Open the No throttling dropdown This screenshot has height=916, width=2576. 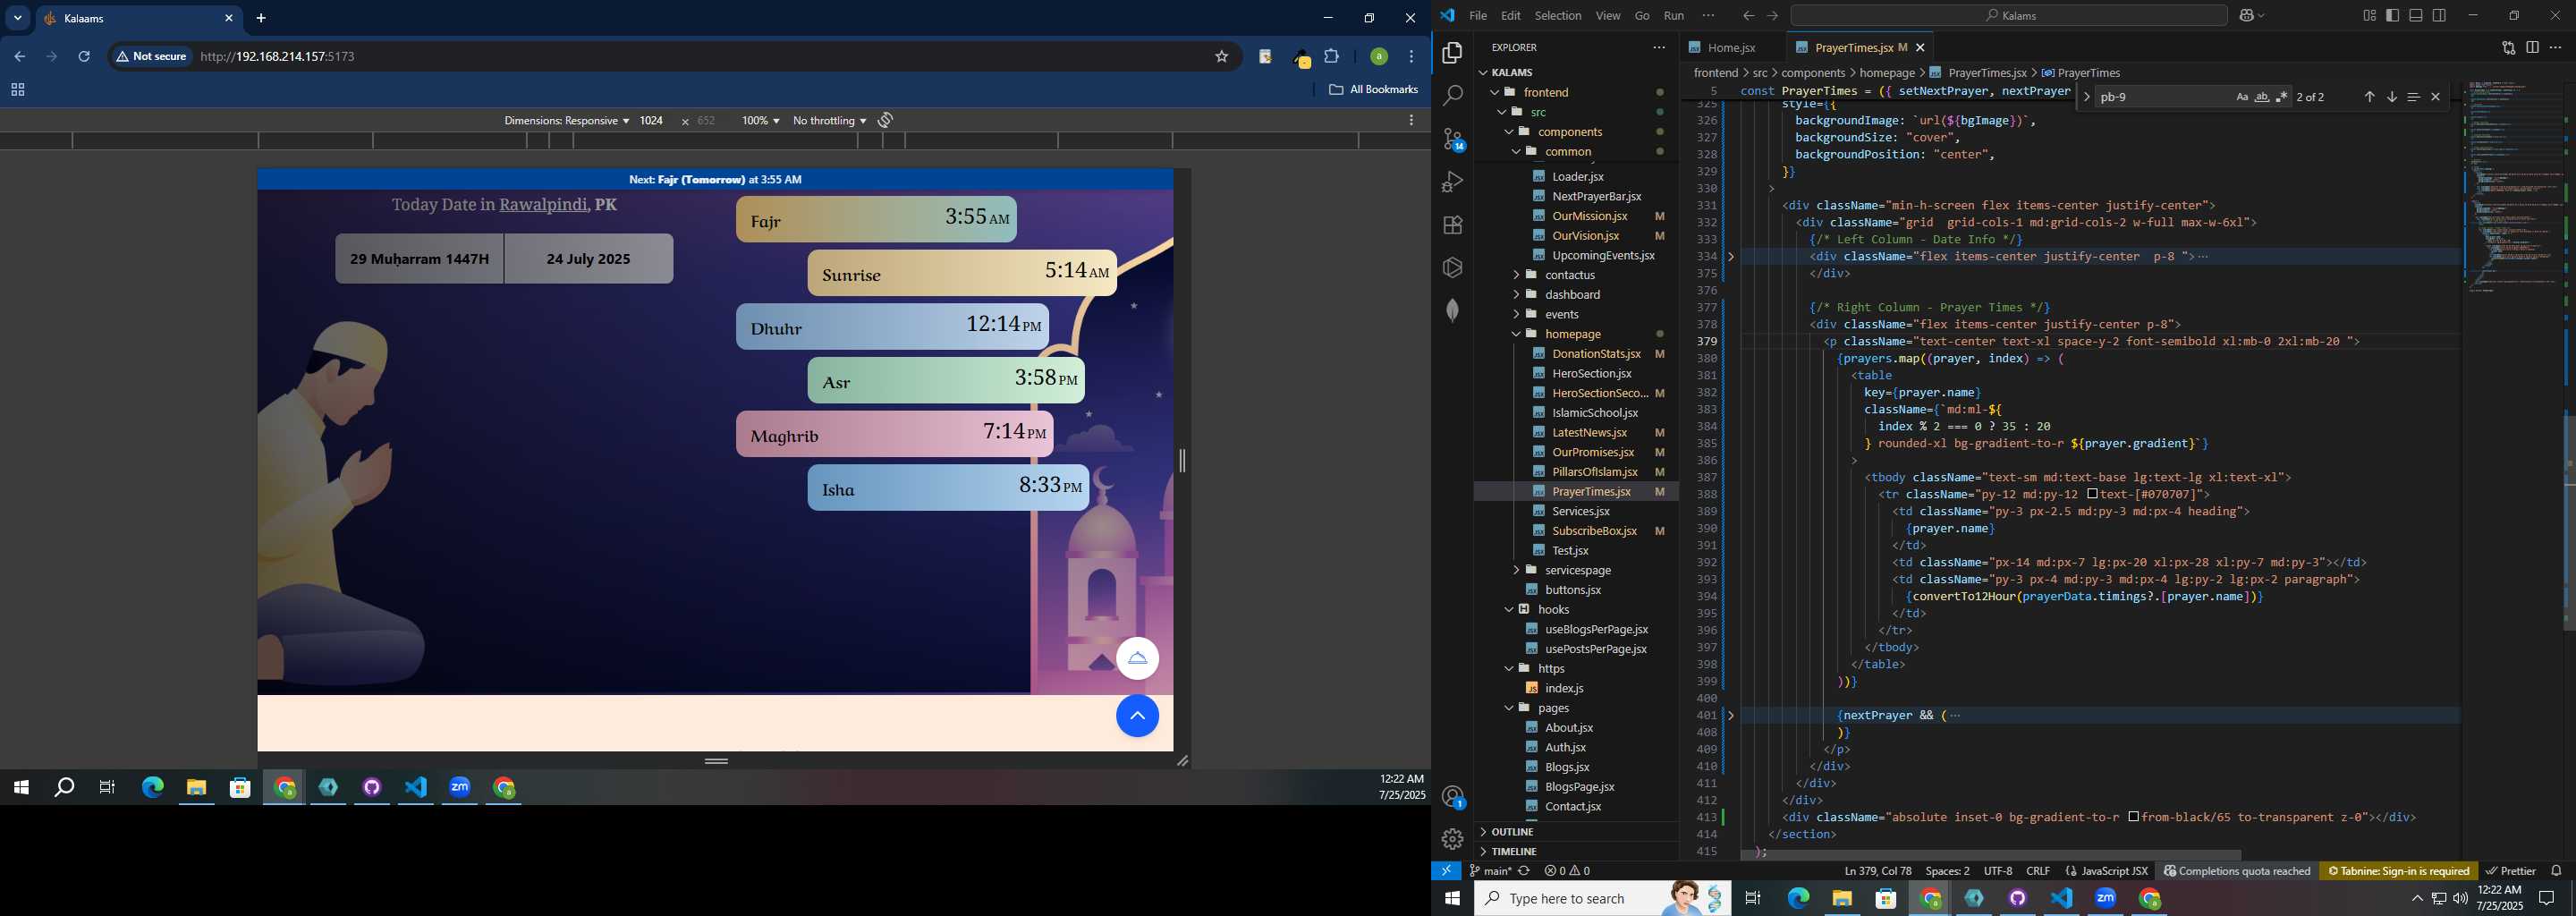tap(829, 120)
